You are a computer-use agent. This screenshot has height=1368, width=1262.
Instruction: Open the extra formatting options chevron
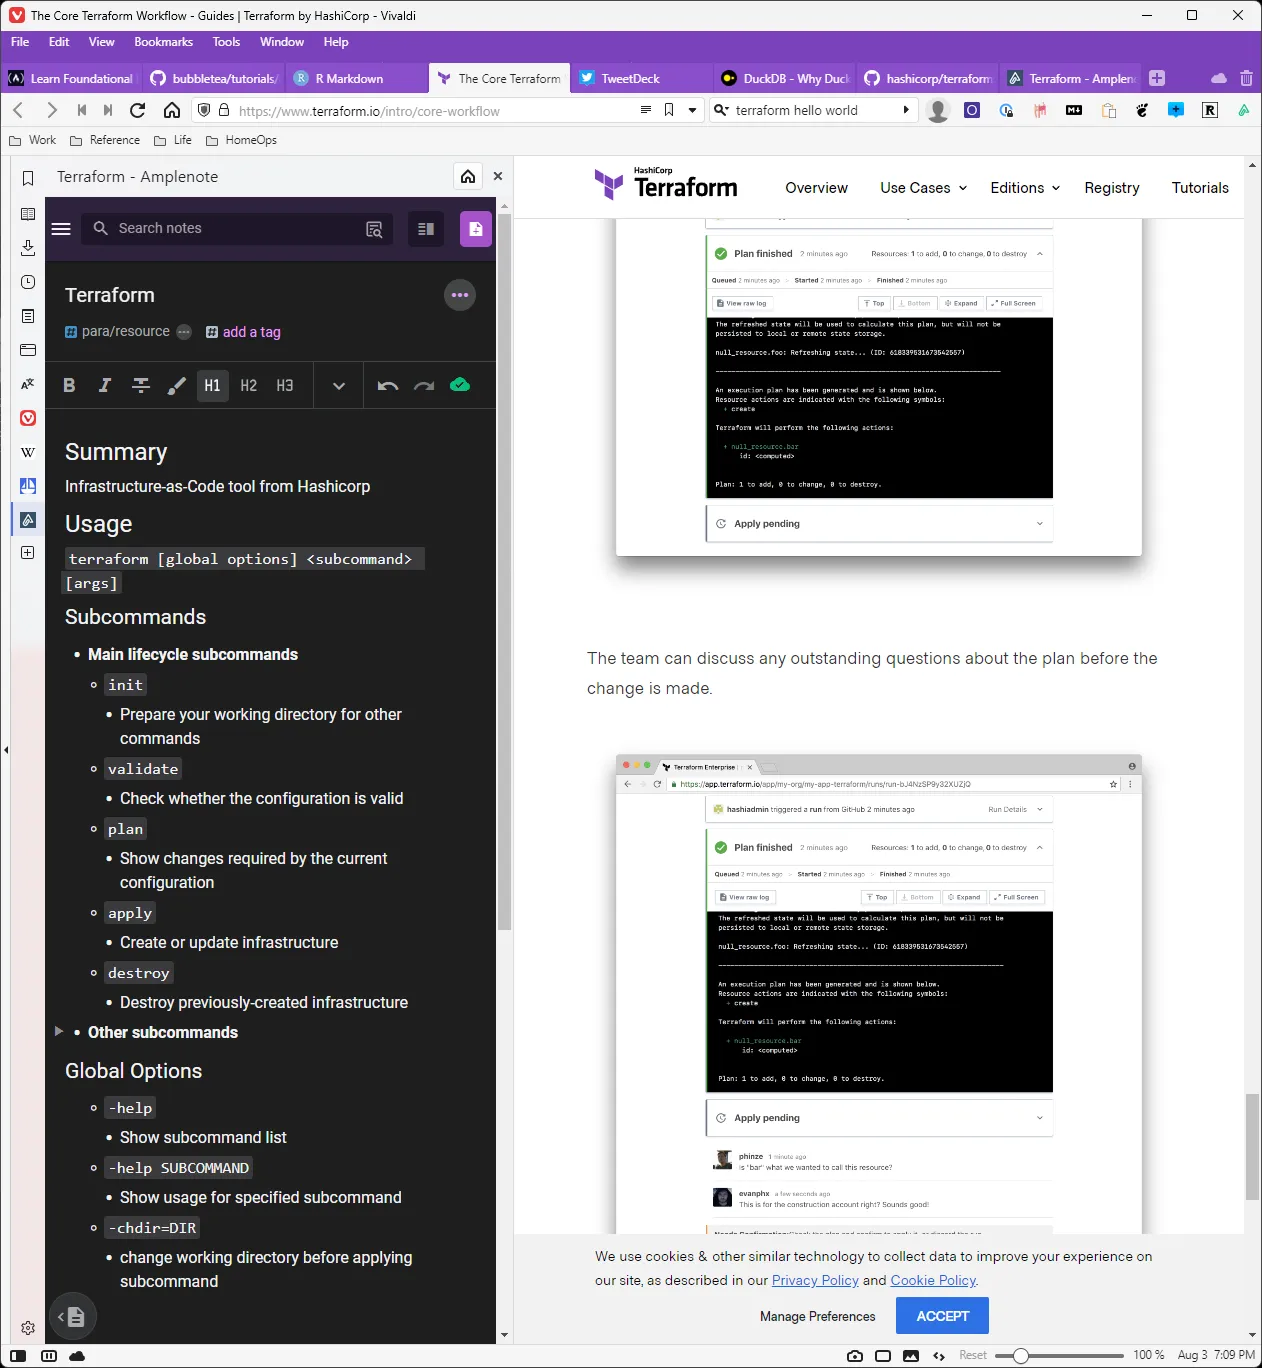click(338, 385)
